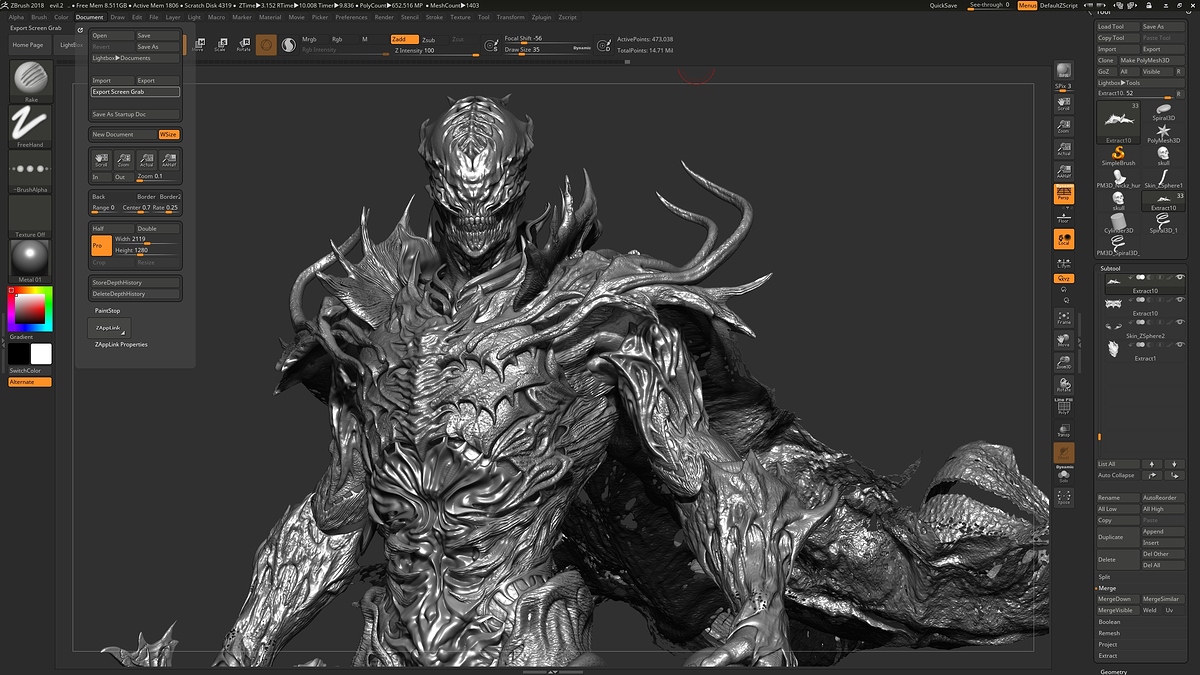Click the Z Intensity slider
The image size is (1200, 675).
click(434, 50)
